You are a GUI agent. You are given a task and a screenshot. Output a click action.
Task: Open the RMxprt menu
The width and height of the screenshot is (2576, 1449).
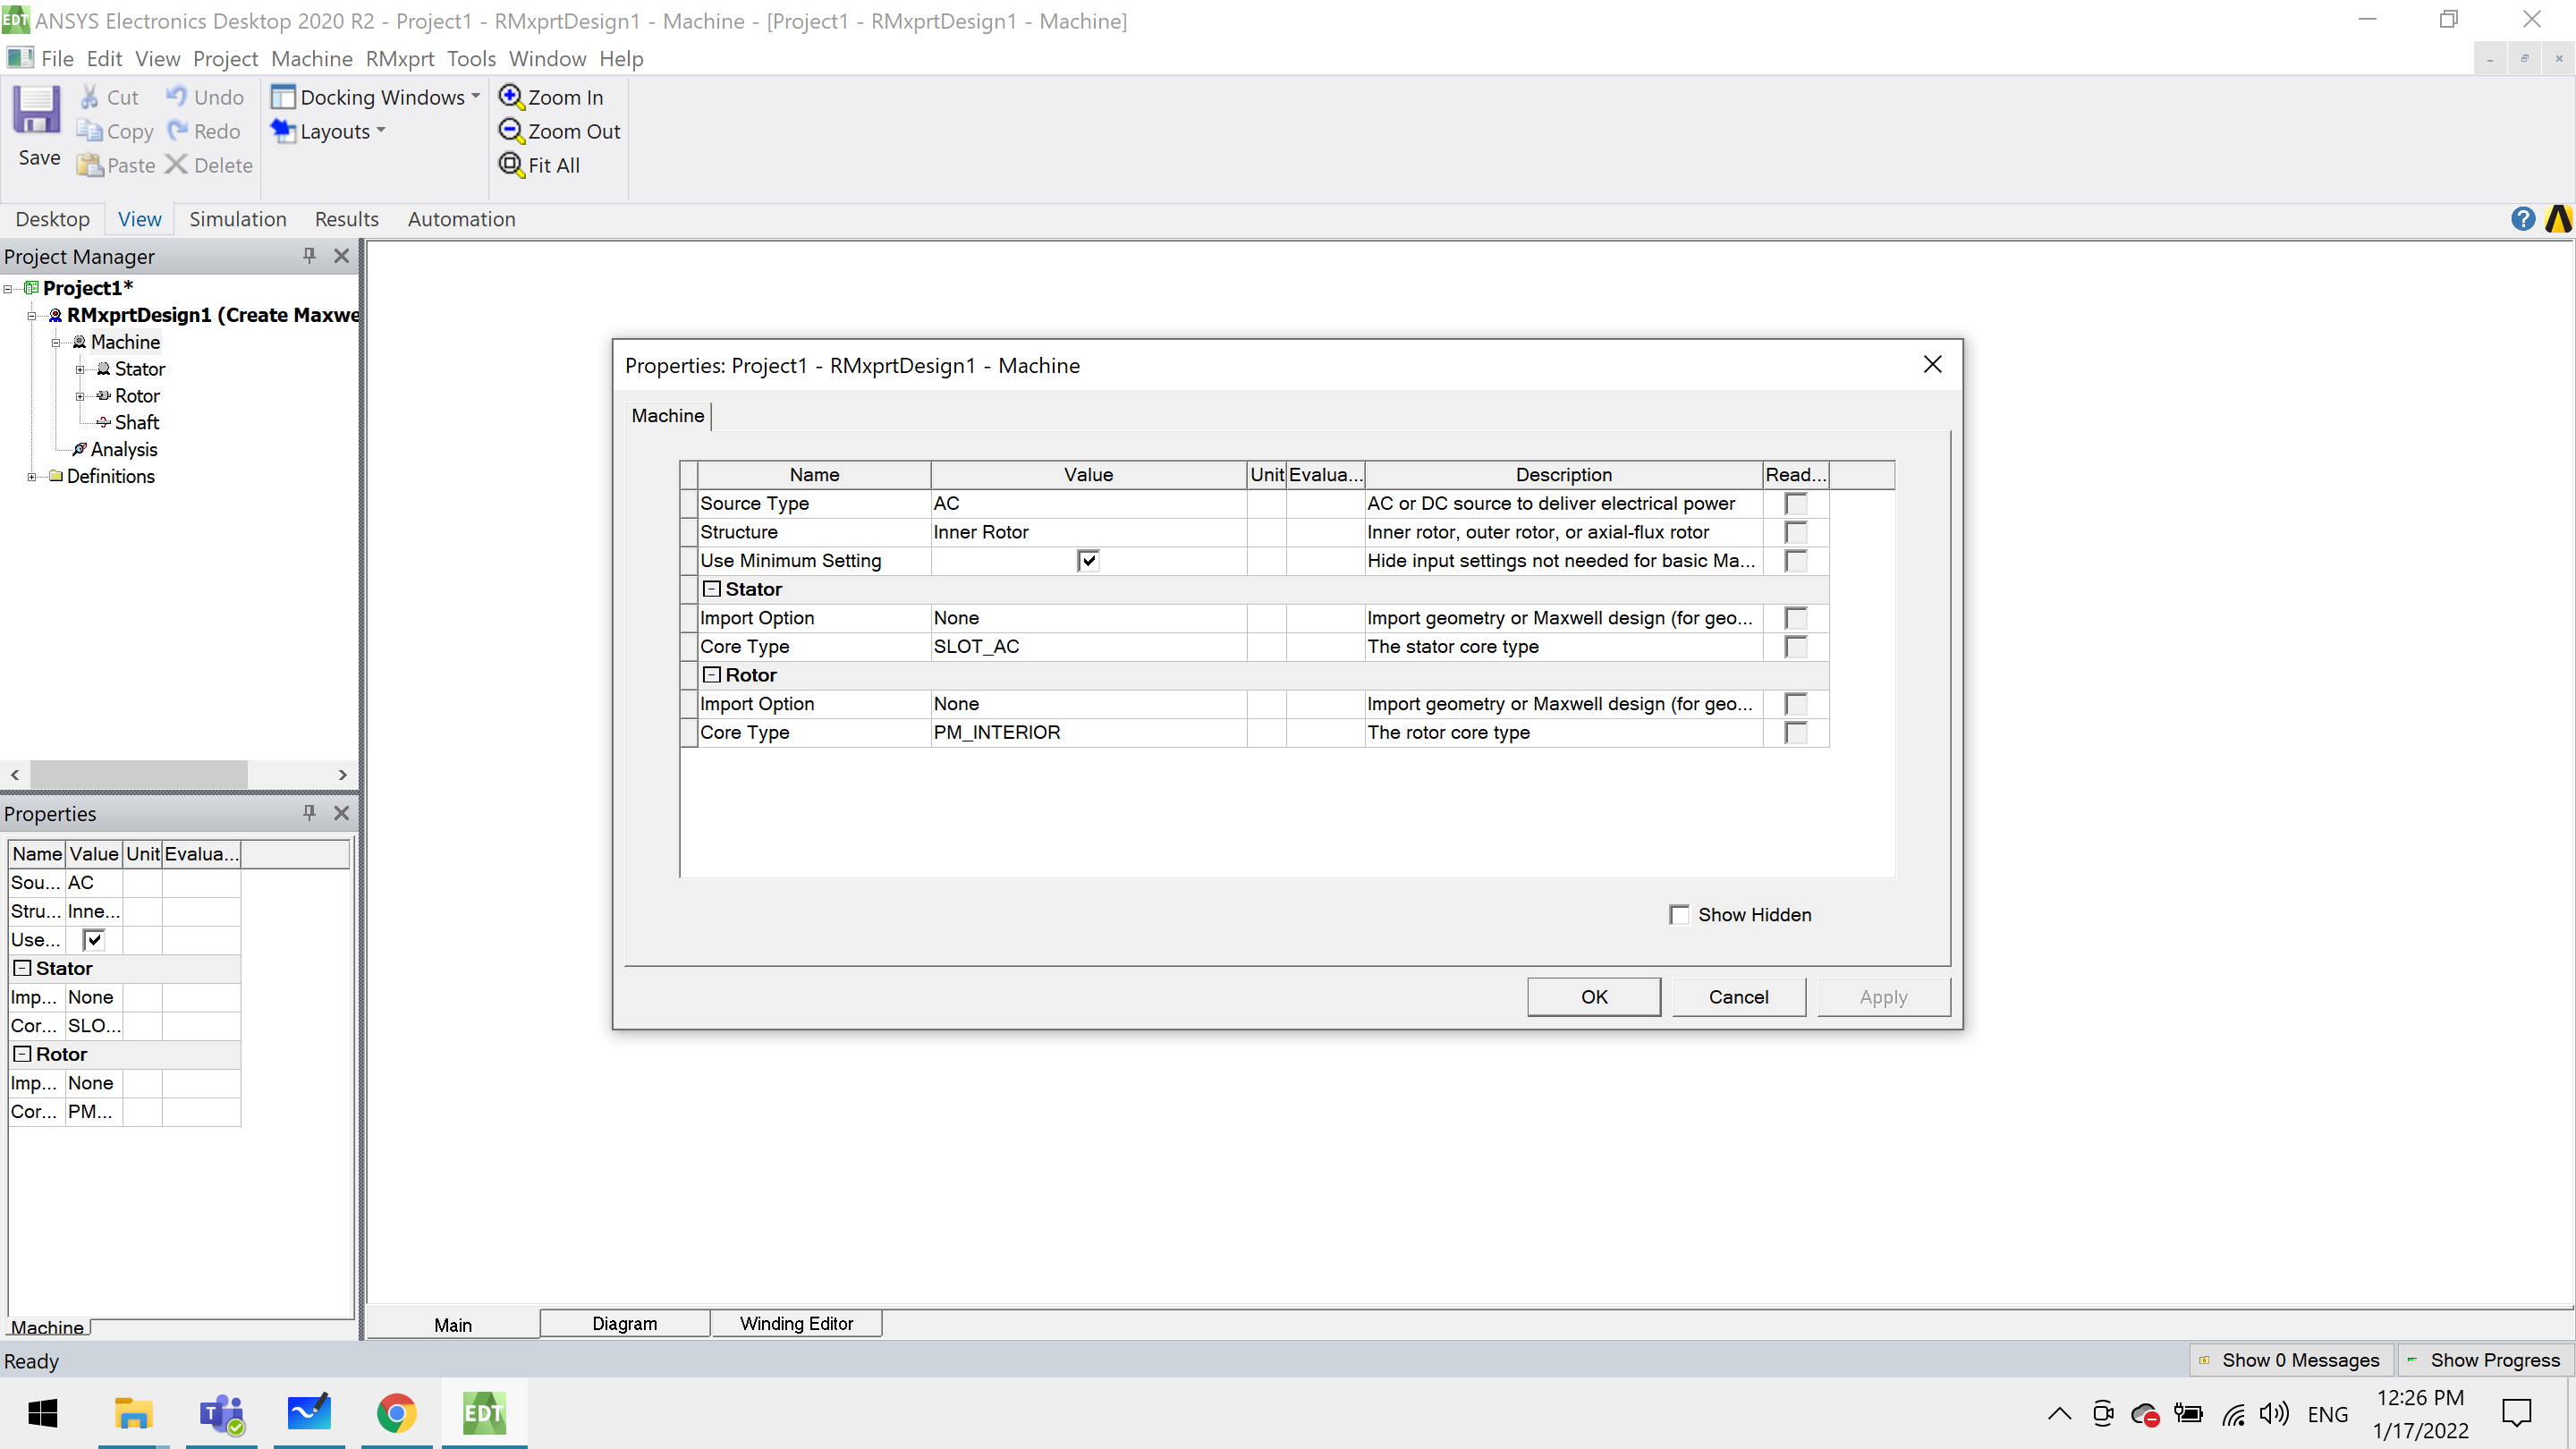pos(400,59)
